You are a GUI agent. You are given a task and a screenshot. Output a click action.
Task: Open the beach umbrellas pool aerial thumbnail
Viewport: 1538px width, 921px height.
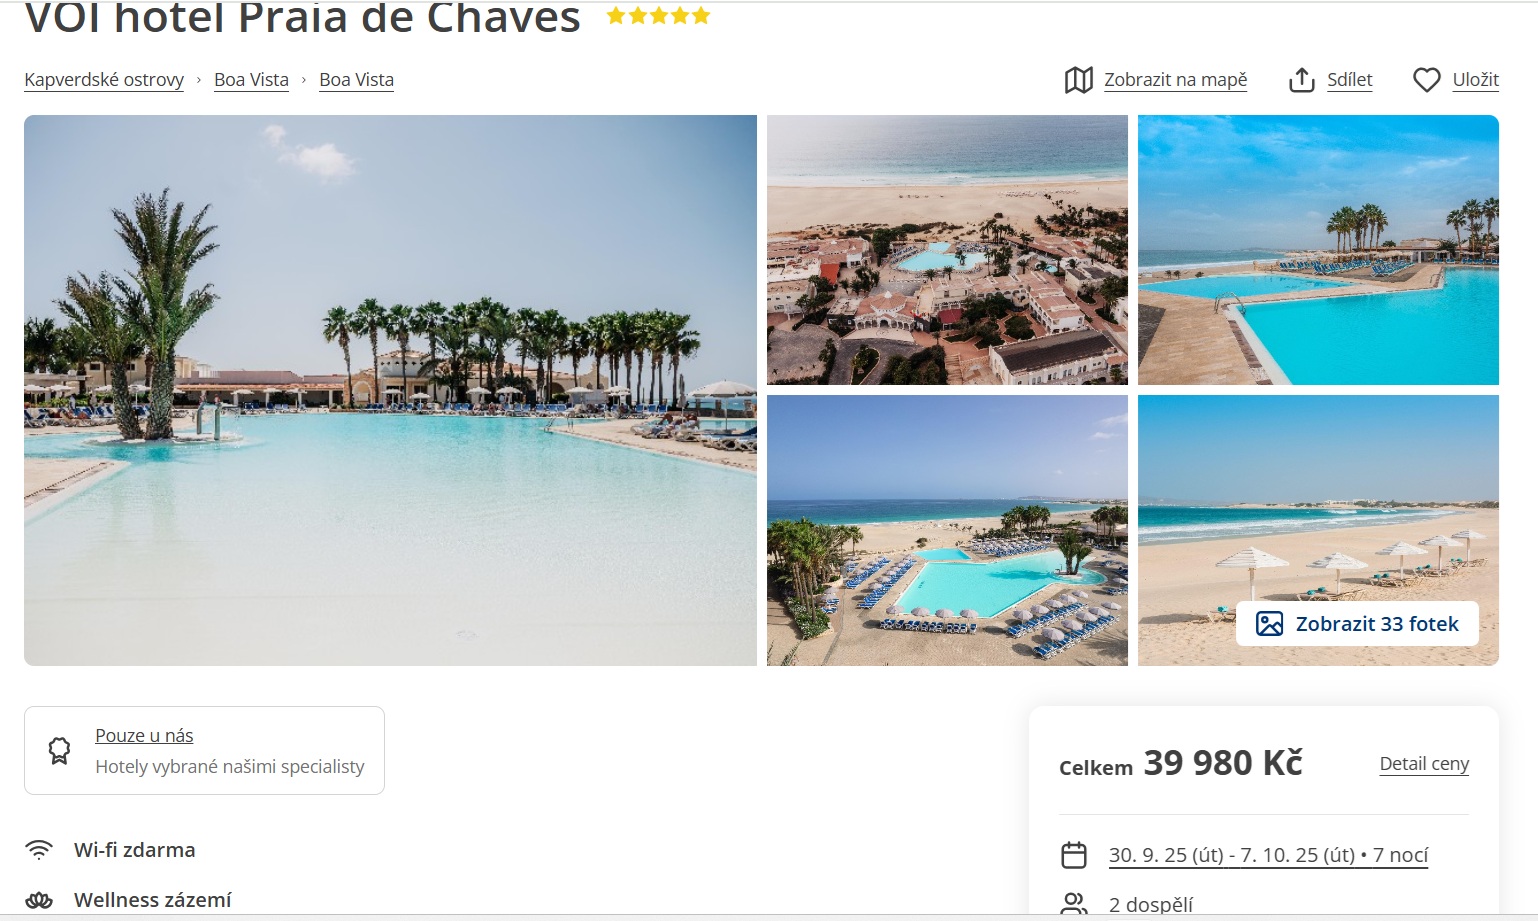(x=947, y=530)
